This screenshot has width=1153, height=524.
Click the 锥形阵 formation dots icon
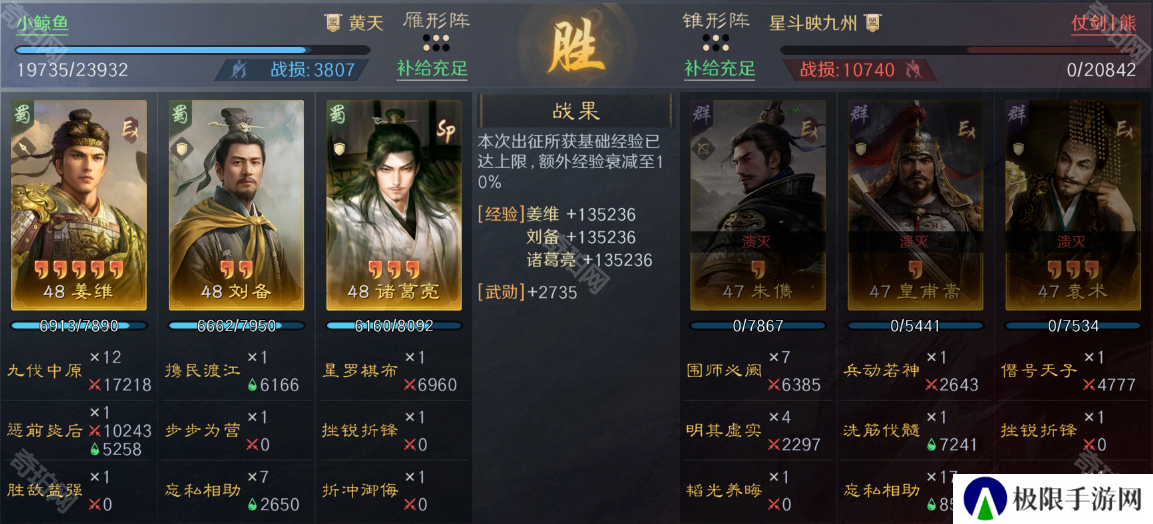pos(715,42)
